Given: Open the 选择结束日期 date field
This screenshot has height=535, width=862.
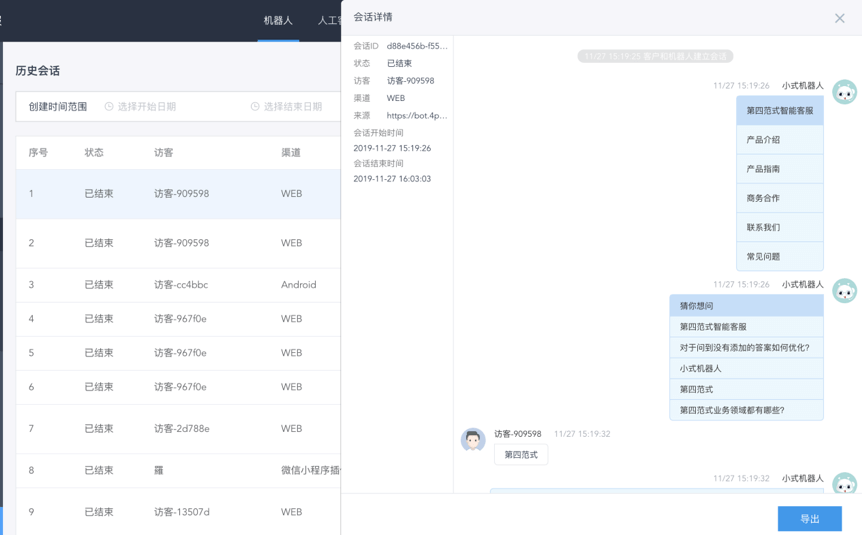Looking at the screenshot, I should [292, 107].
